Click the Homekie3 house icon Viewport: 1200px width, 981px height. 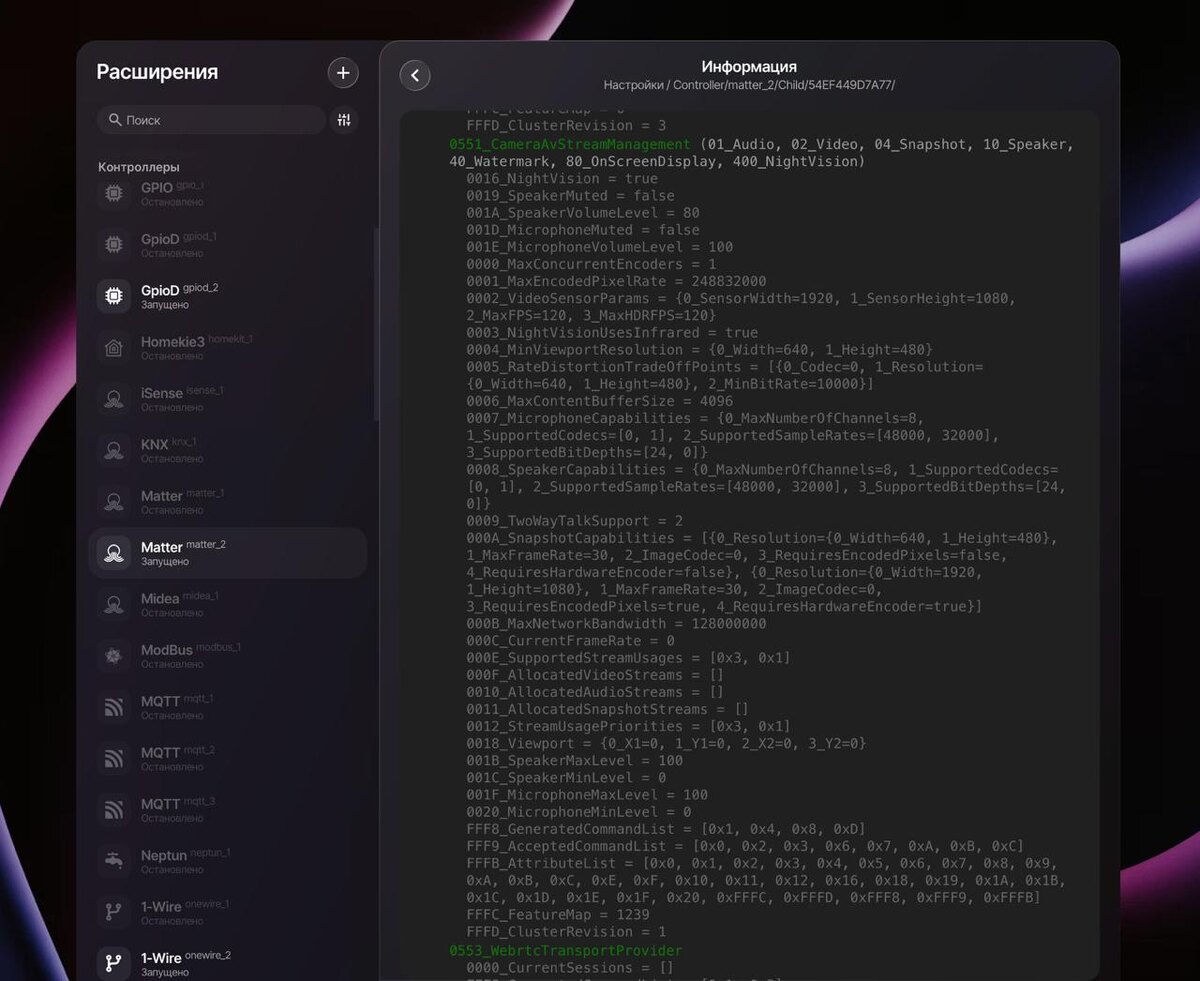(114, 347)
